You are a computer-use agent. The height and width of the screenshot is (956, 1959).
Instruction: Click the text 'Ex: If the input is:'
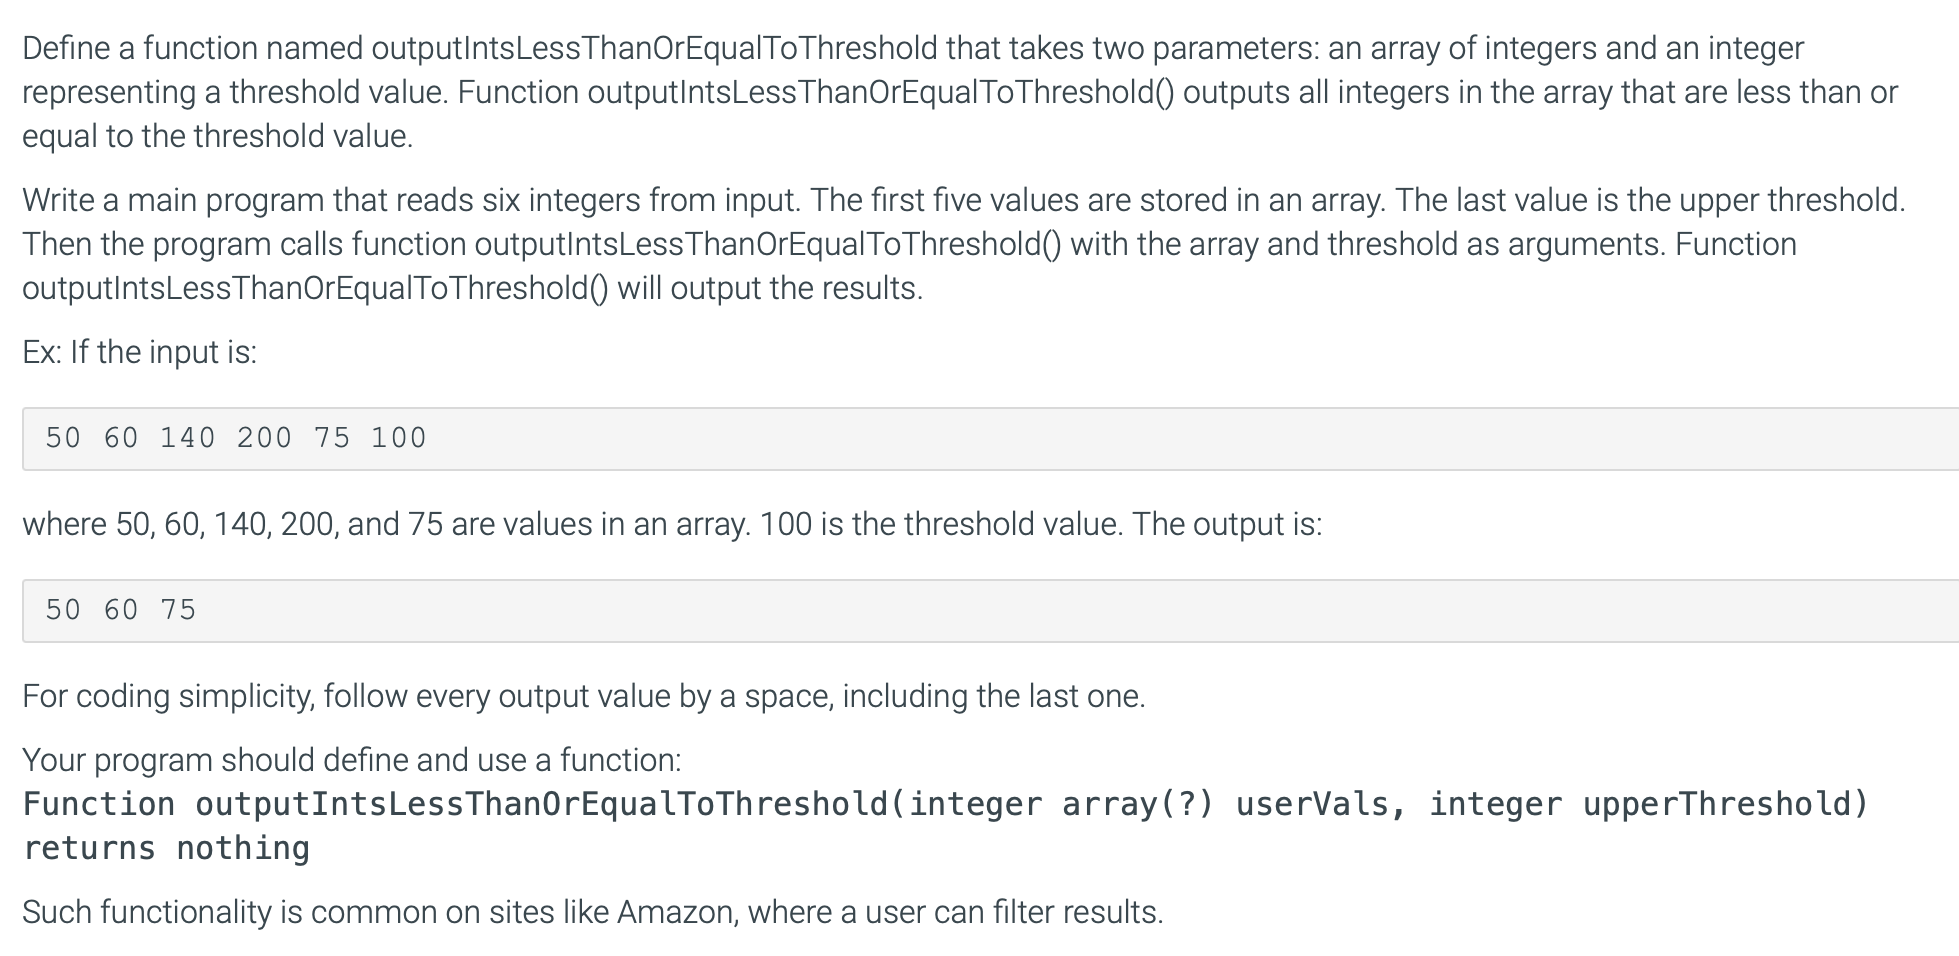pos(140,352)
